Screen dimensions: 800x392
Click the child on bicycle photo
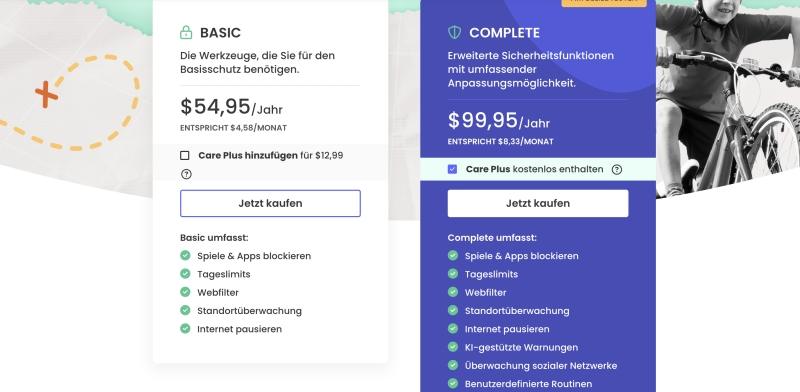click(728, 97)
